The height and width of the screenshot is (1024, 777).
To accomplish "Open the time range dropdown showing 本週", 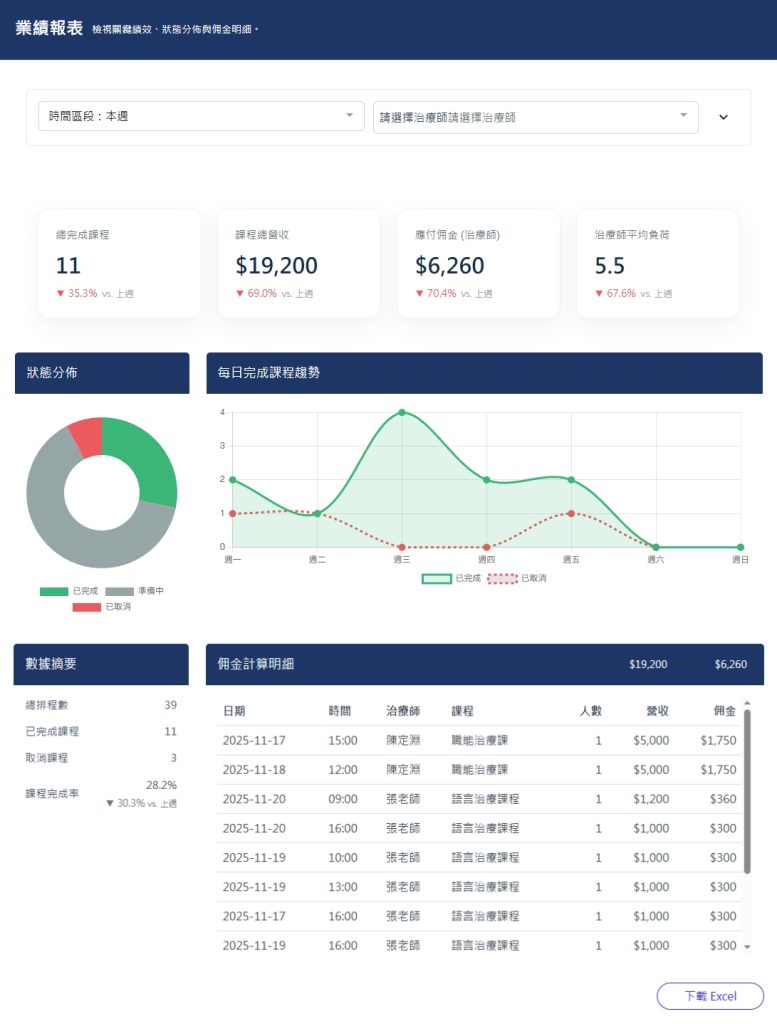I will (201, 116).
